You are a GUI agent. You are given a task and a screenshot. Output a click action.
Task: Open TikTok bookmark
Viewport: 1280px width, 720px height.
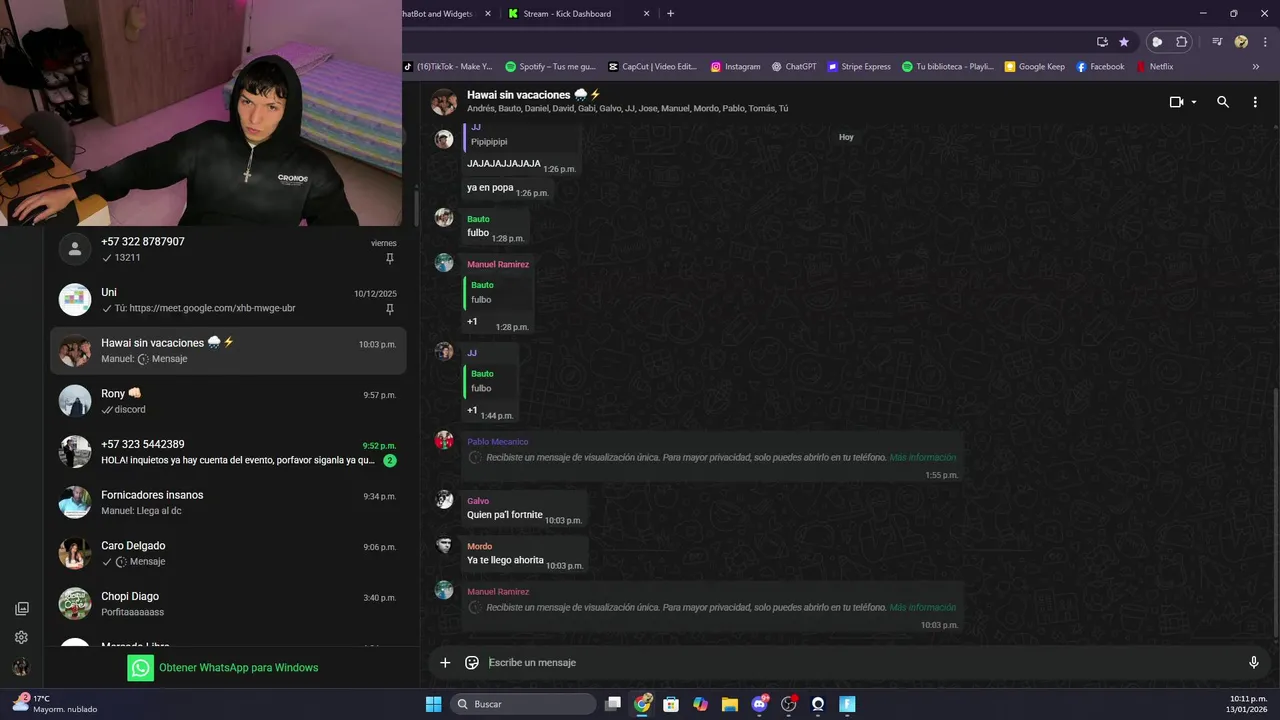coord(448,67)
